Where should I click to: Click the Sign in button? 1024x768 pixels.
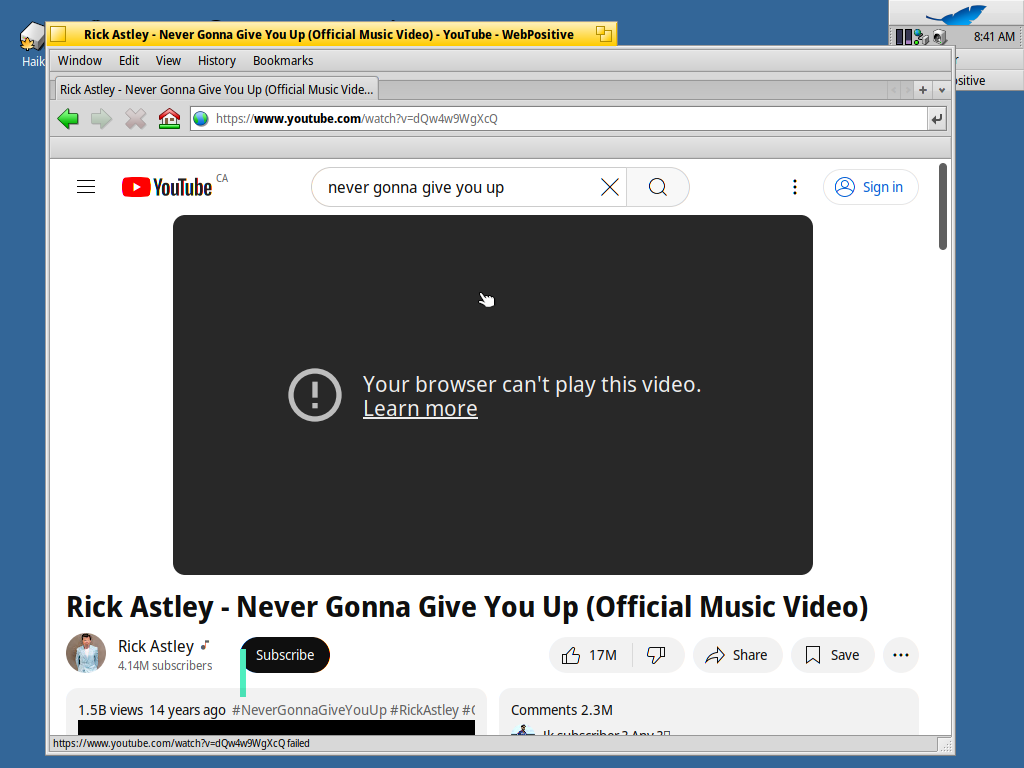pyautogui.click(x=871, y=187)
